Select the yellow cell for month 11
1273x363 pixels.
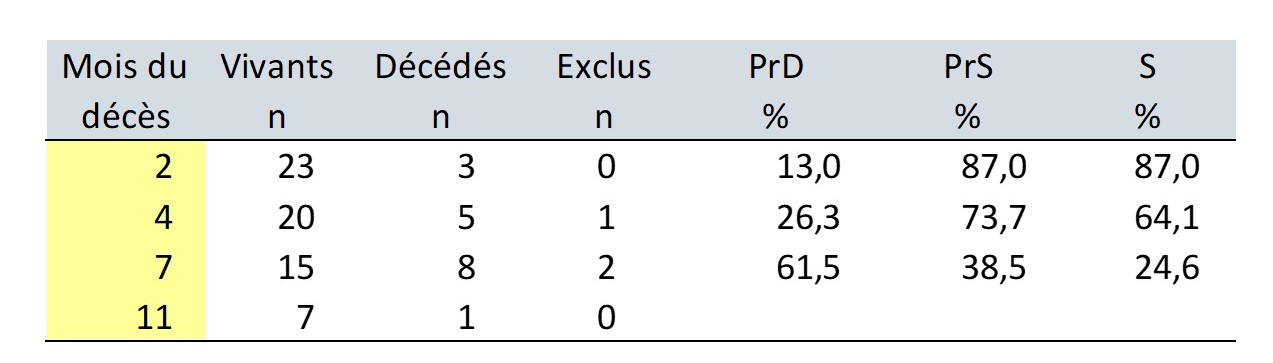(126, 316)
